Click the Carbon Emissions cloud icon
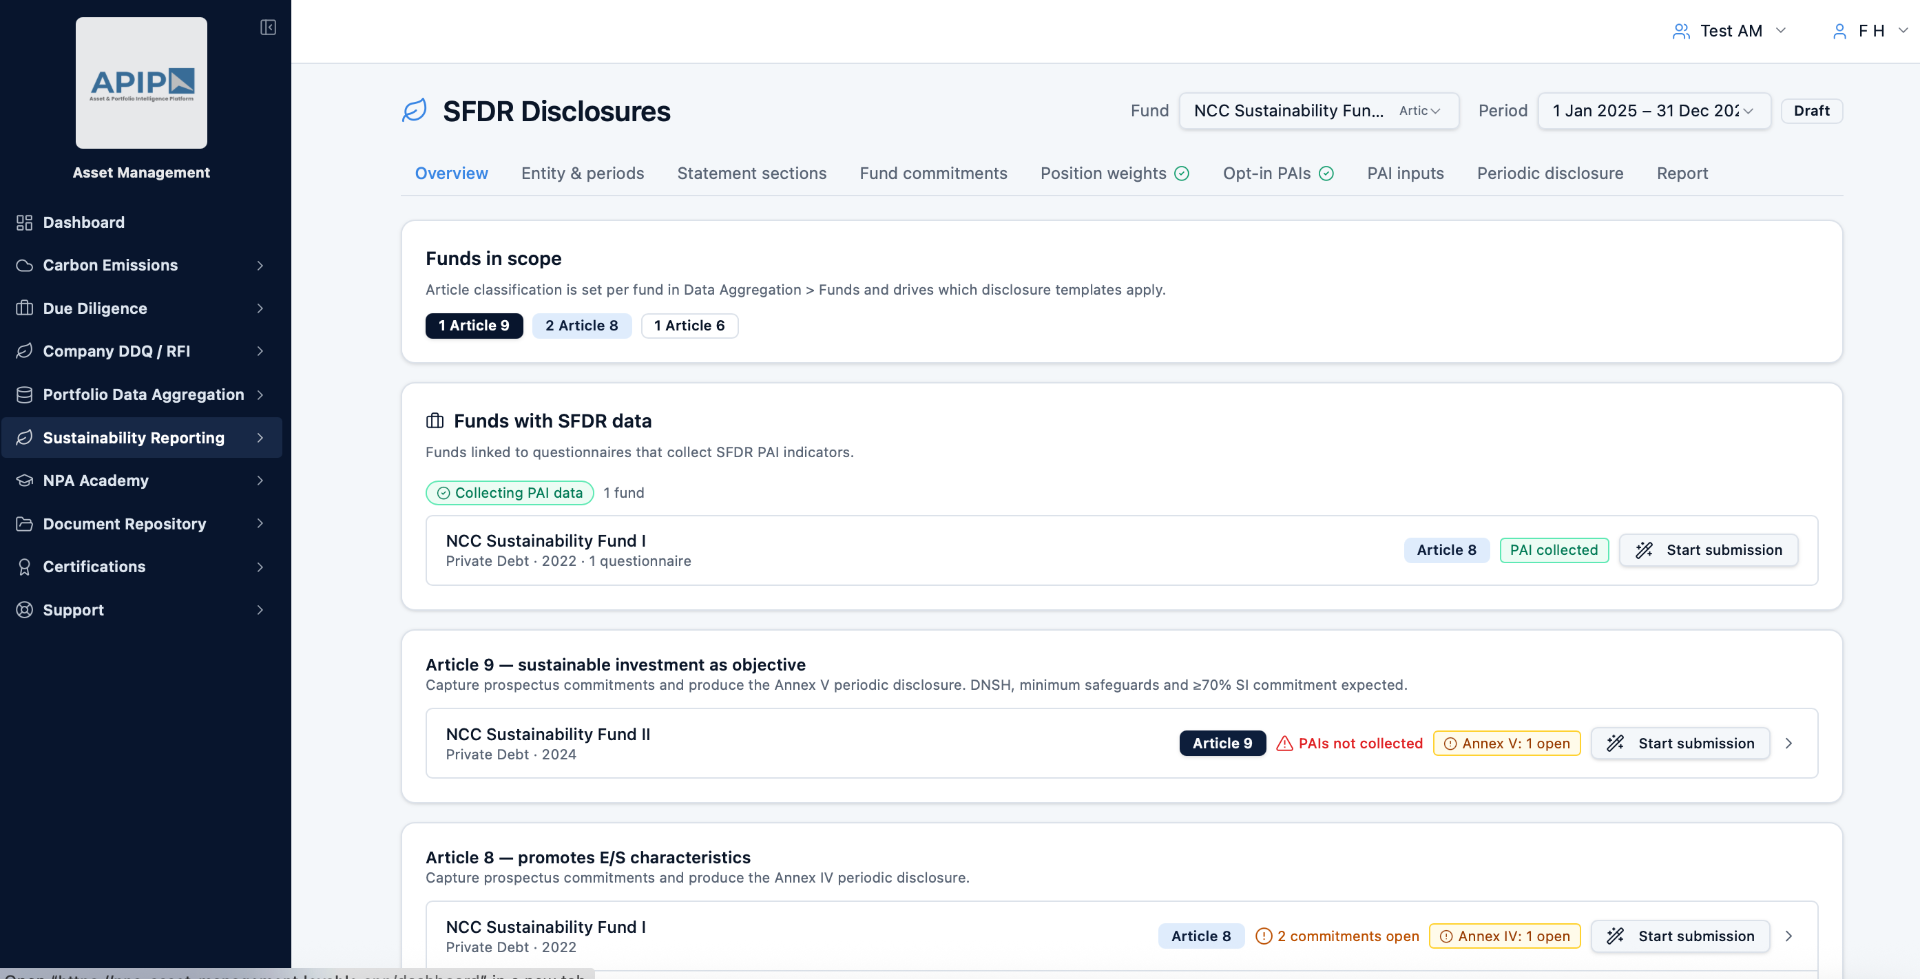 coord(25,265)
